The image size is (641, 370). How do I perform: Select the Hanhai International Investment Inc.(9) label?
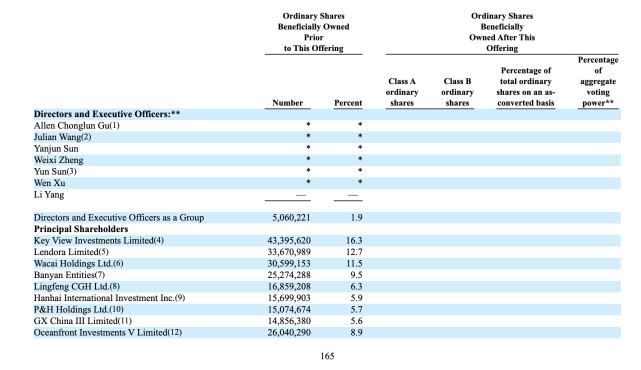109,298
